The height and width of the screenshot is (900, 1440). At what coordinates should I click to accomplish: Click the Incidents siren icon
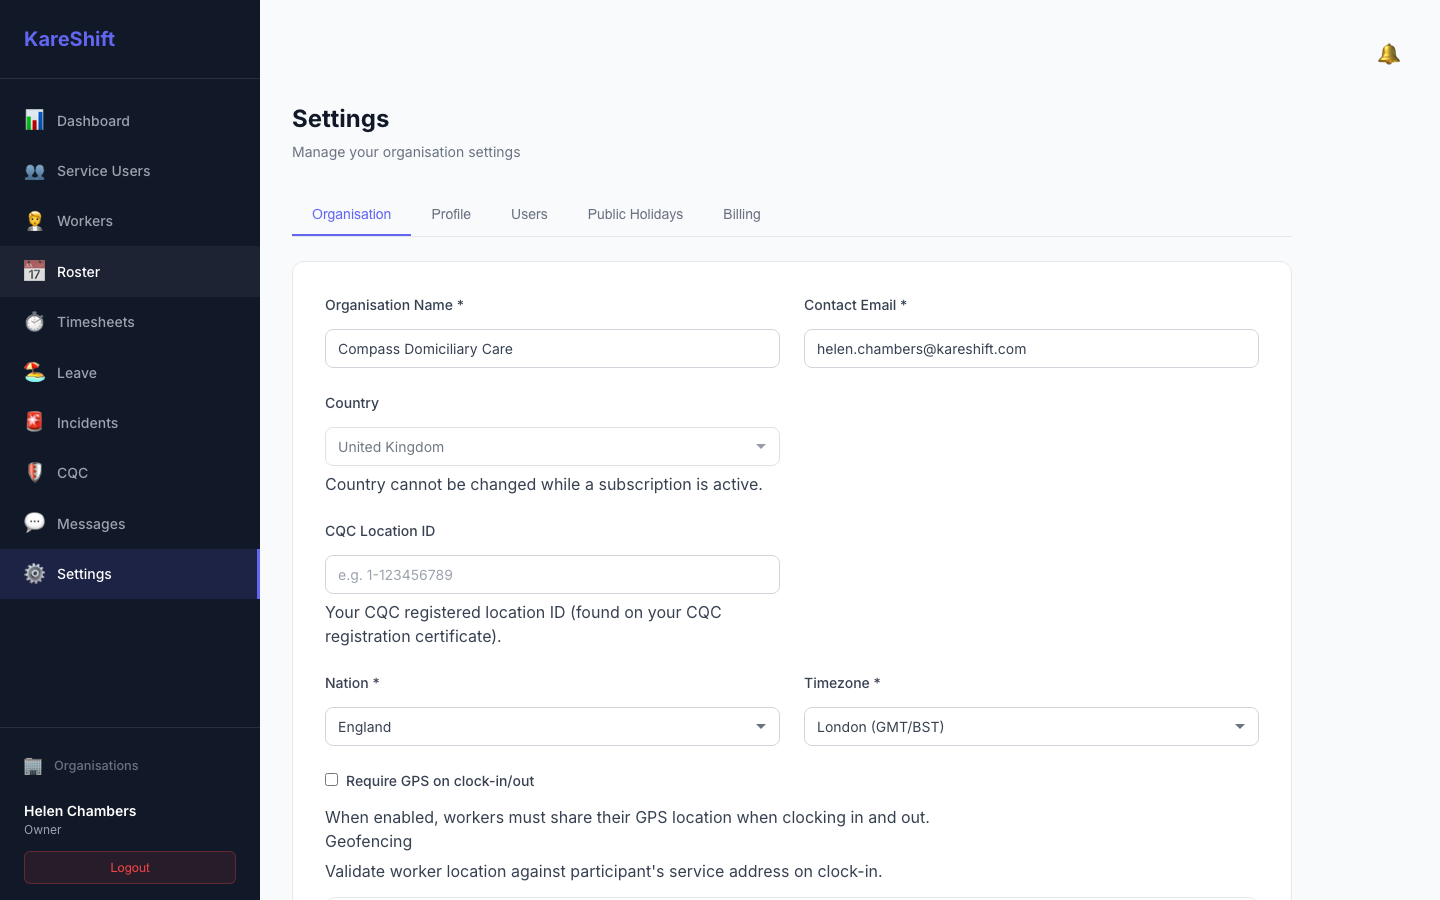pyautogui.click(x=35, y=422)
